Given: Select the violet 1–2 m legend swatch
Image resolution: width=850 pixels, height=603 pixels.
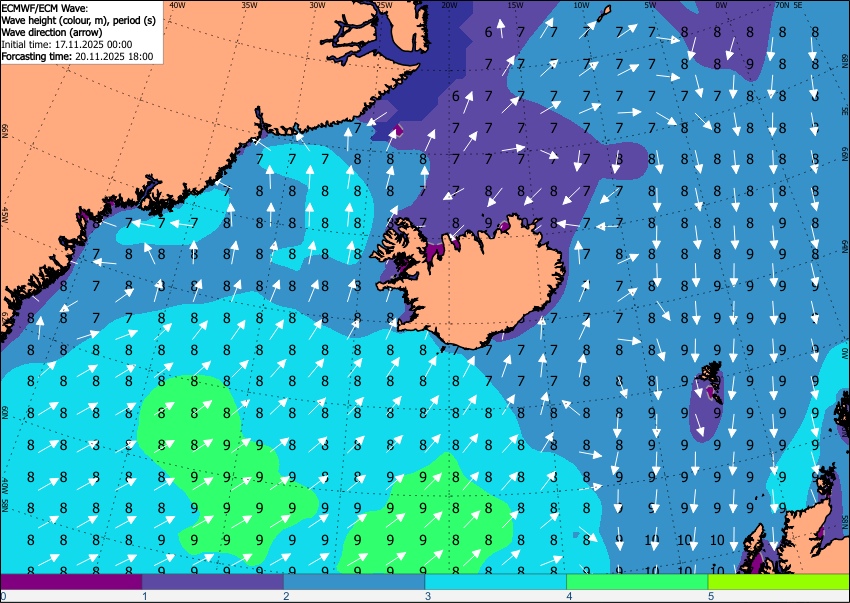Looking at the screenshot, I should [x=212, y=582].
